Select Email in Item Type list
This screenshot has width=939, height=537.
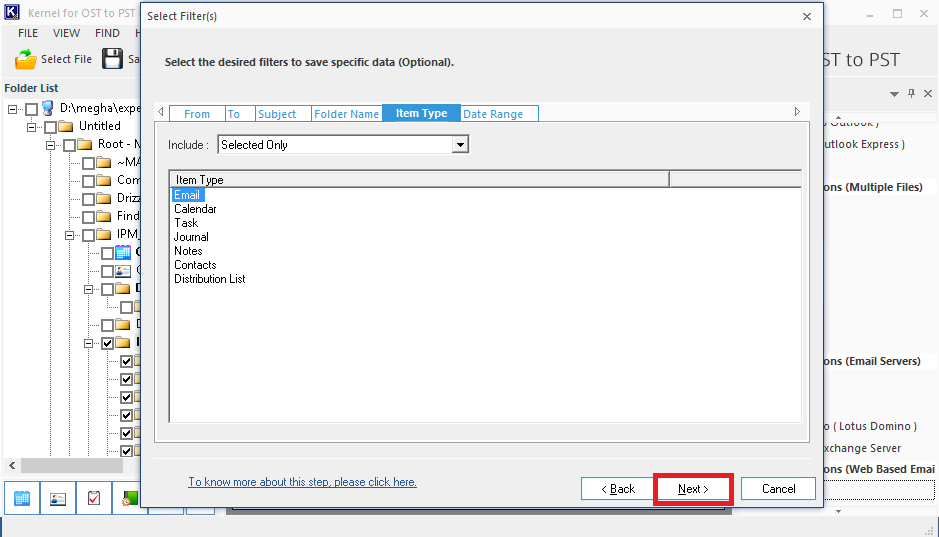pos(187,195)
